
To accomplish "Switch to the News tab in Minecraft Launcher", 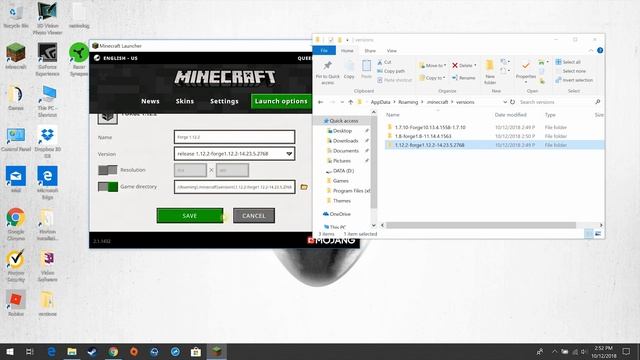I will pyautogui.click(x=150, y=101).
